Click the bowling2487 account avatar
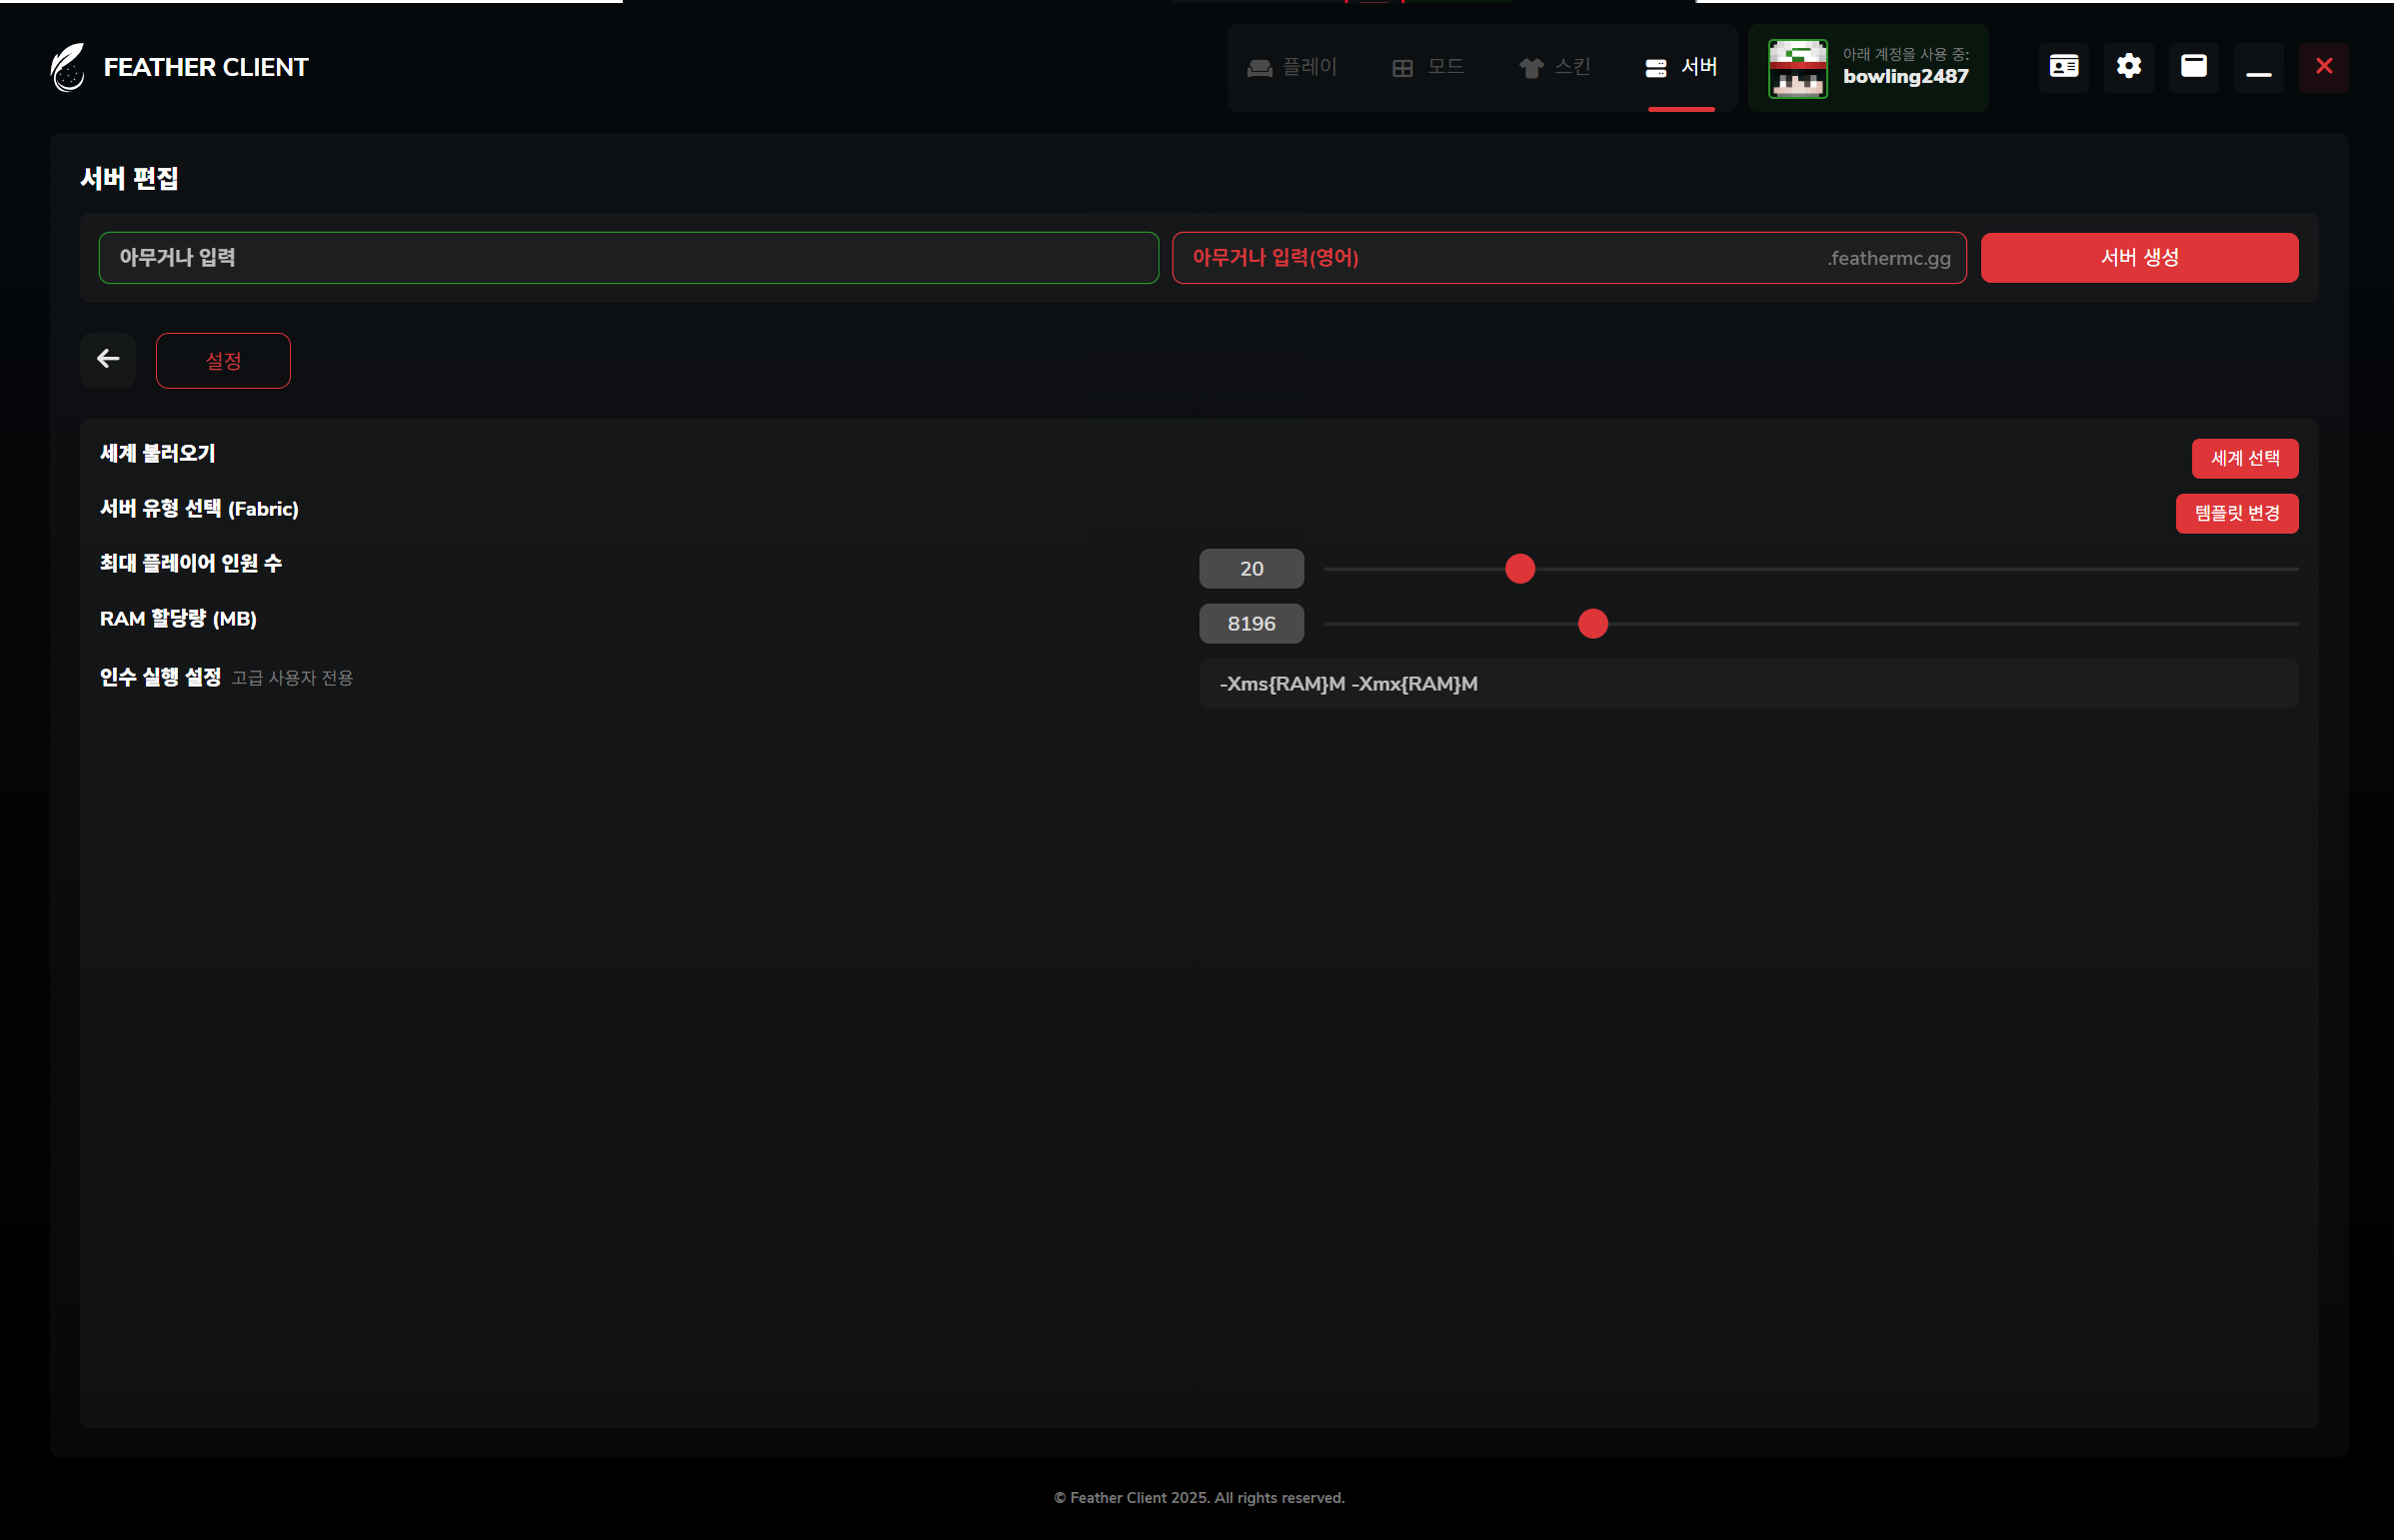2394x1540 pixels. pyautogui.click(x=1797, y=68)
